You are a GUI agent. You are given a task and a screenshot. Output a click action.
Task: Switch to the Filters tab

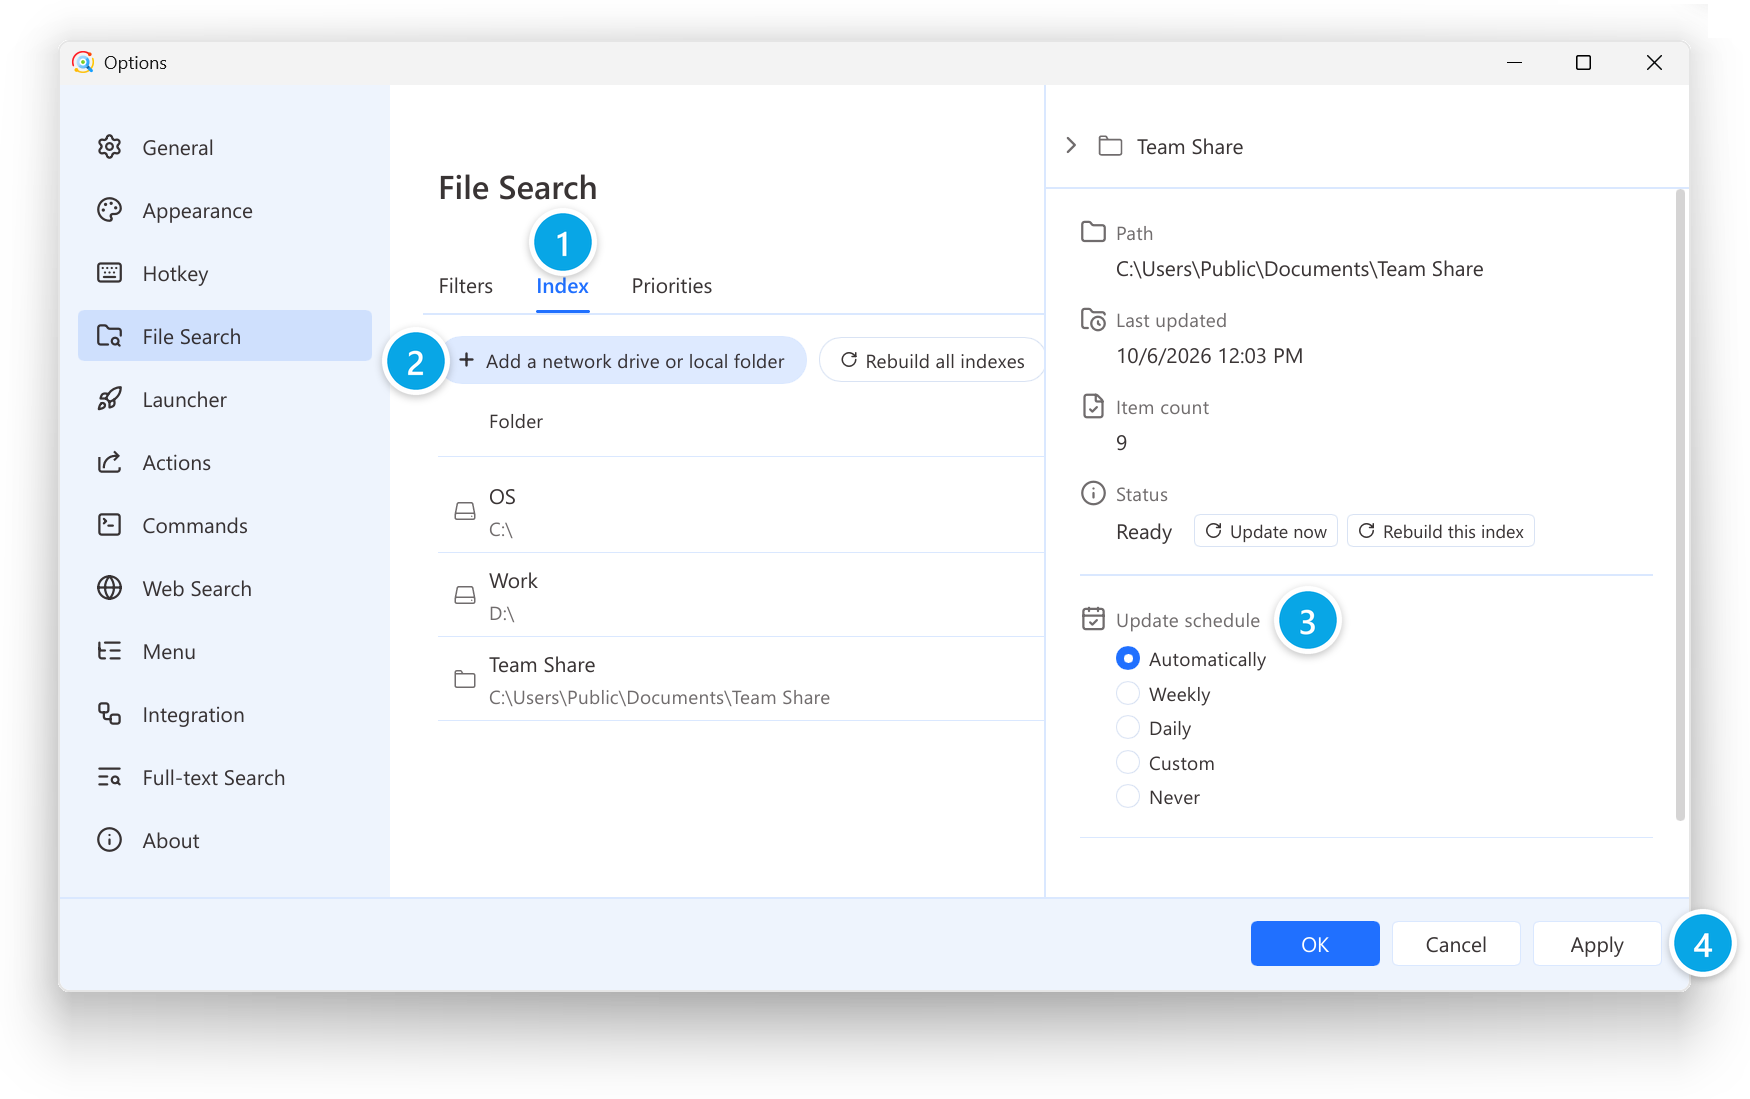[466, 286]
